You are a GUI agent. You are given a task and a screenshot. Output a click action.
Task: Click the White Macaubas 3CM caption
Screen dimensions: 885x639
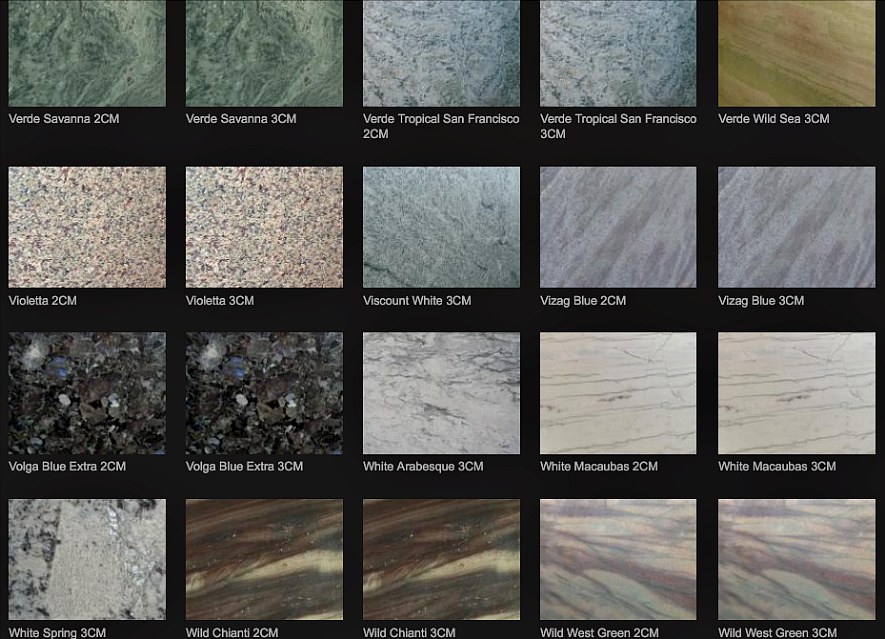click(777, 467)
